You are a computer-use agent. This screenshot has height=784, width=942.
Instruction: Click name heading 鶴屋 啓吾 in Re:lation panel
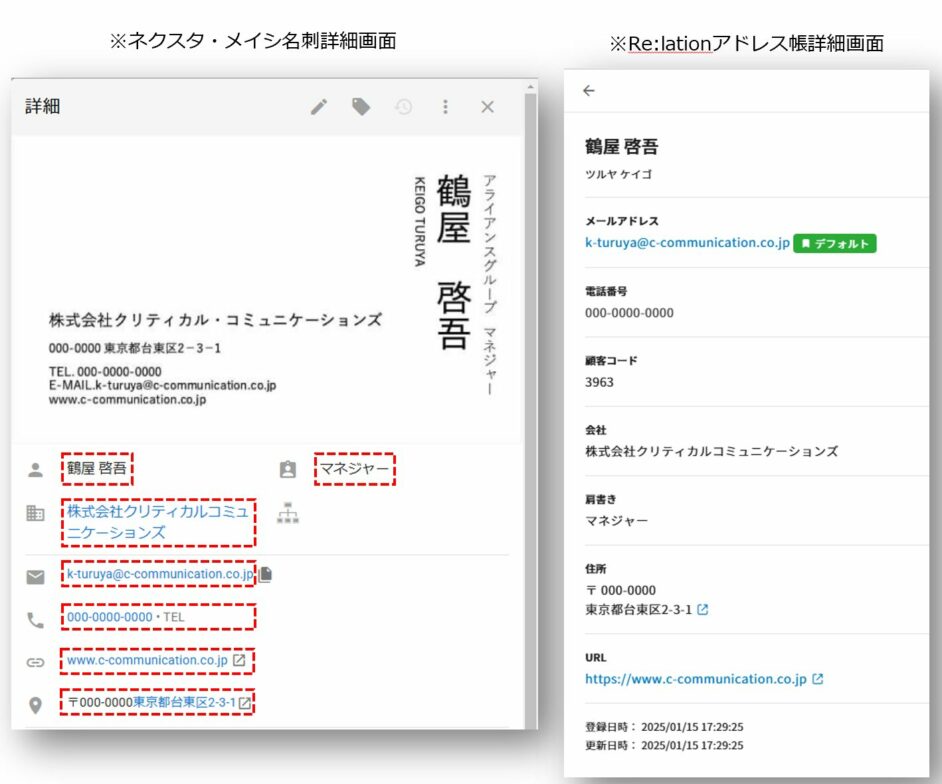tap(622, 147)
